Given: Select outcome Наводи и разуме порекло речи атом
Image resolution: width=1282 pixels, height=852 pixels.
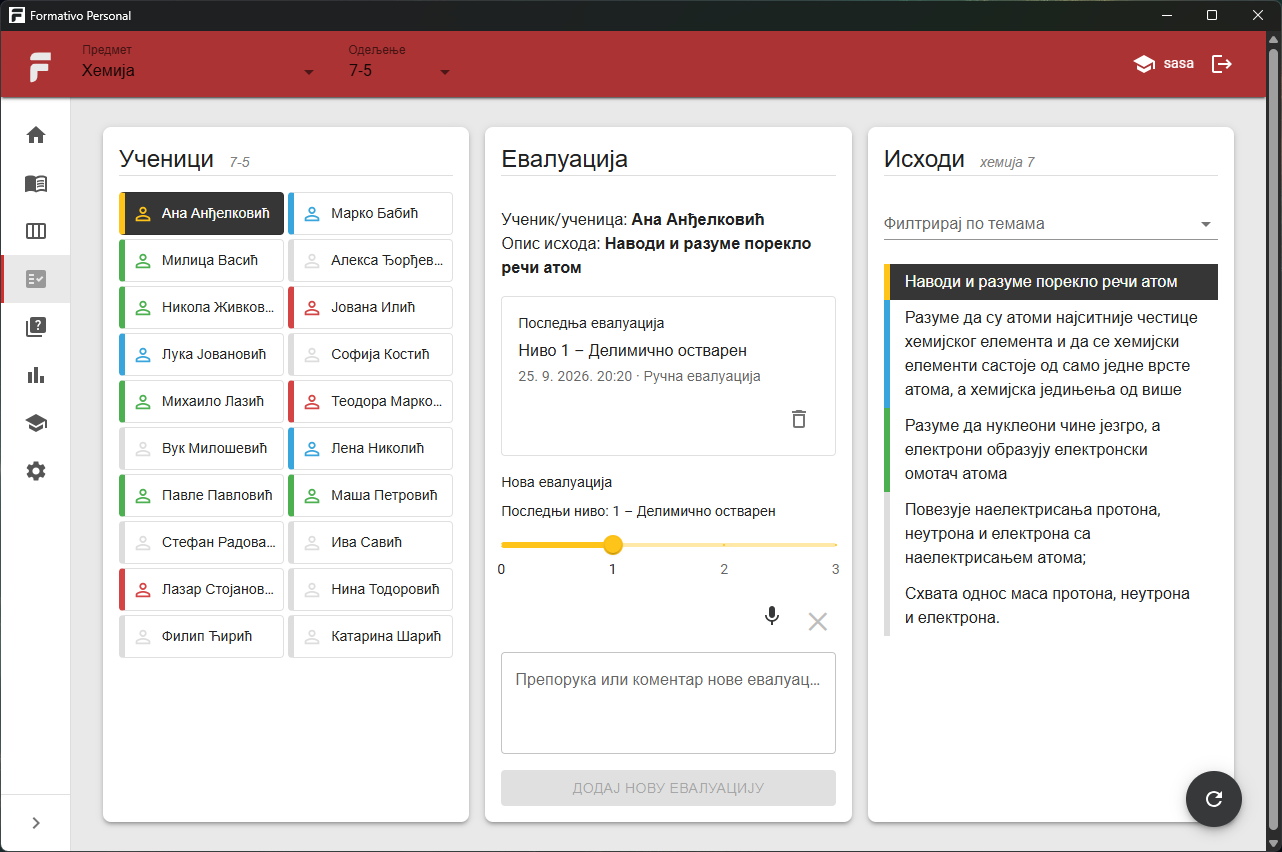Looking at the screenshot, I should [x=1051, y=282].
